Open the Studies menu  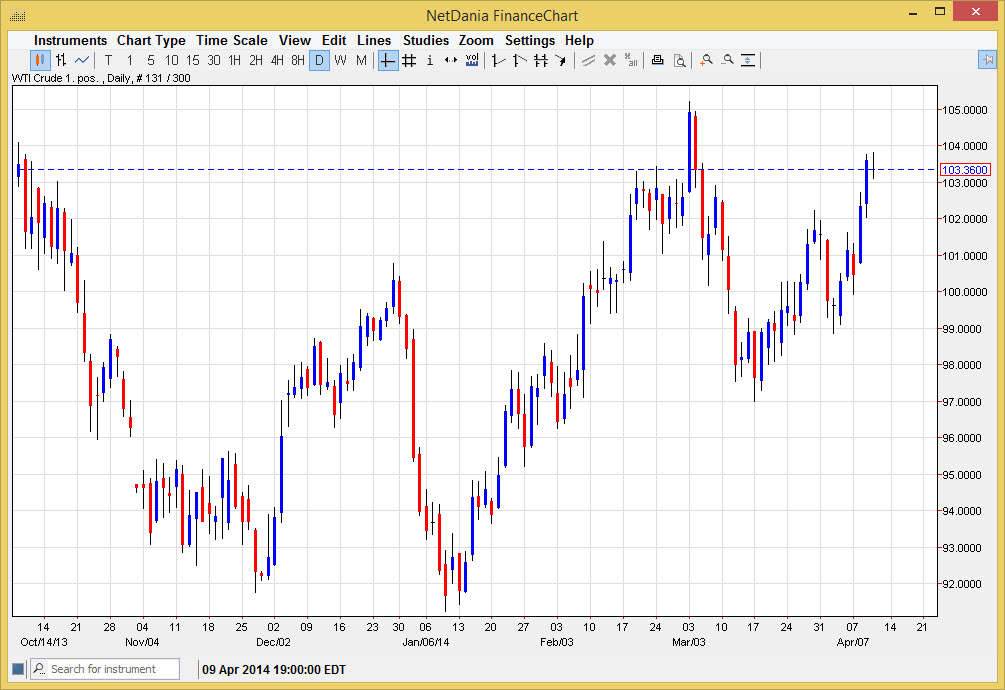(x=425, y=40)
